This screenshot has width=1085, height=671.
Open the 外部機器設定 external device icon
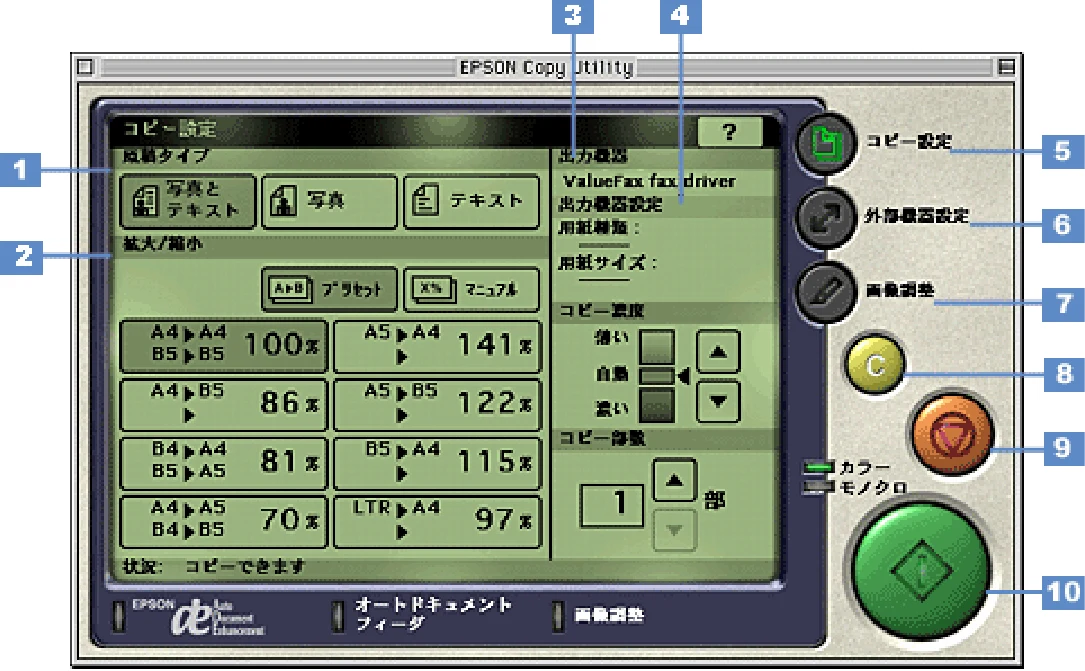(x=826, y=219)
